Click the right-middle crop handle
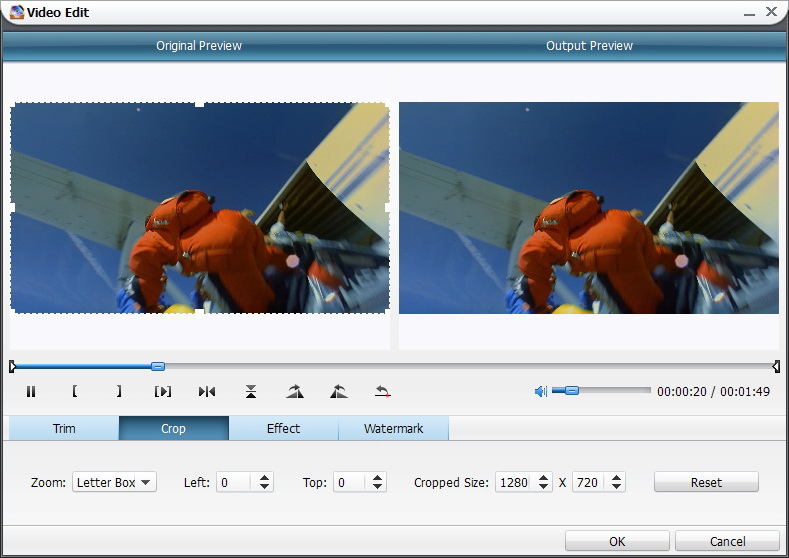 (387, 207)
